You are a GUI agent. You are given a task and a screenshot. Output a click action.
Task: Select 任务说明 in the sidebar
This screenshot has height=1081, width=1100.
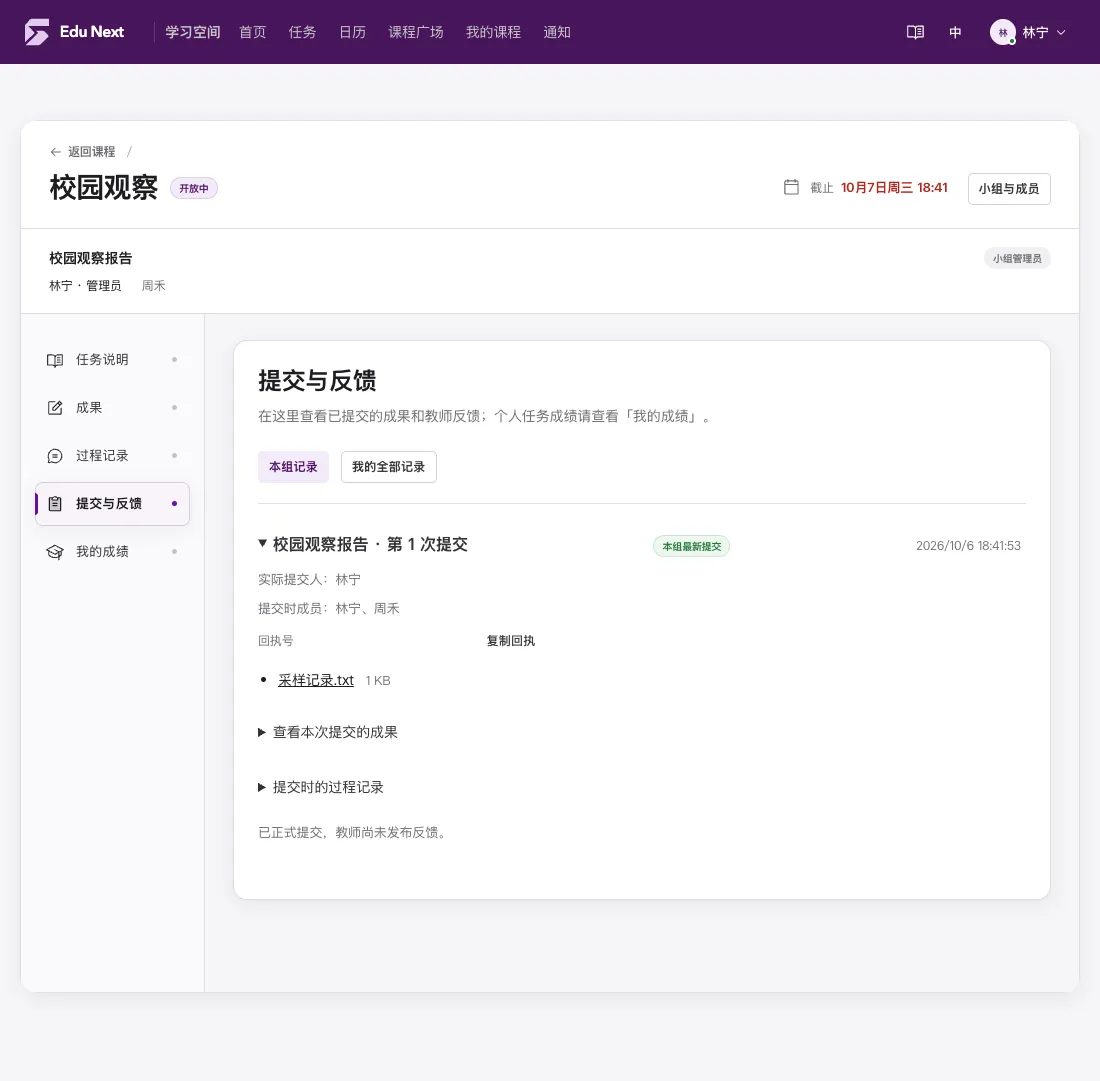pos(112,360)
